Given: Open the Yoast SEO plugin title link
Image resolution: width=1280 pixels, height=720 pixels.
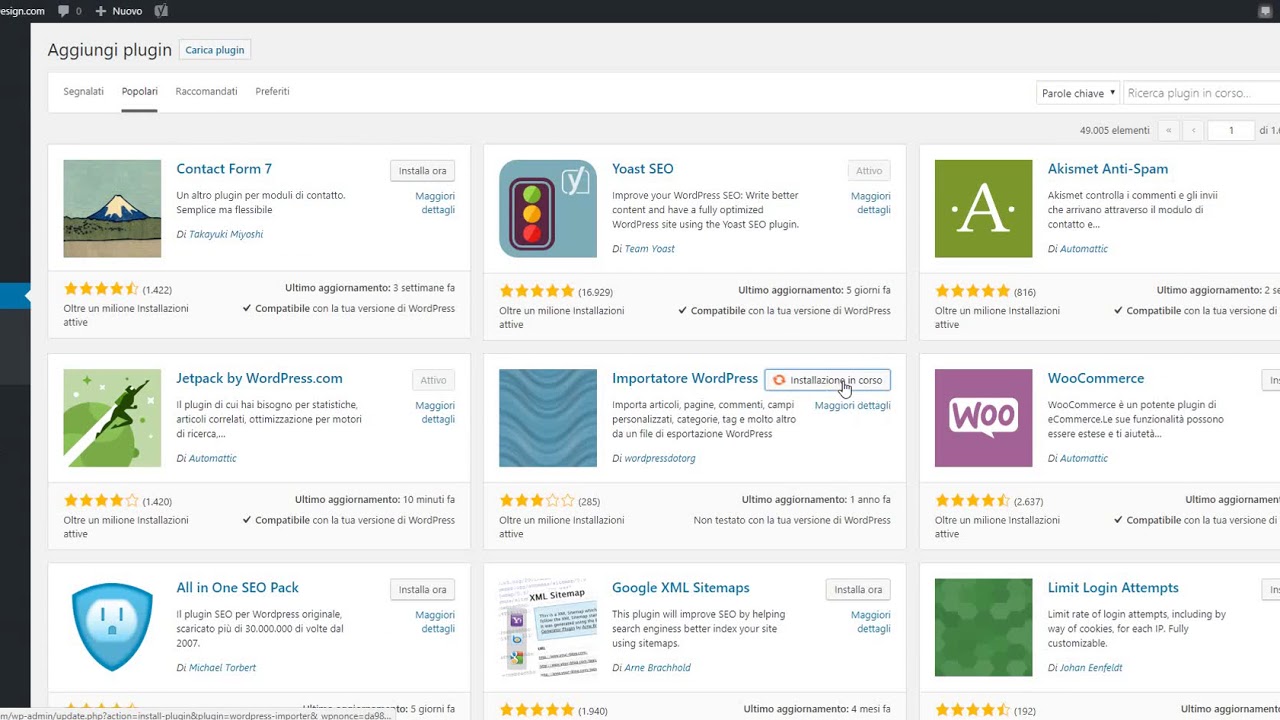Looking at the screenshot, I should pyautogui.click(x=643, y=169).
